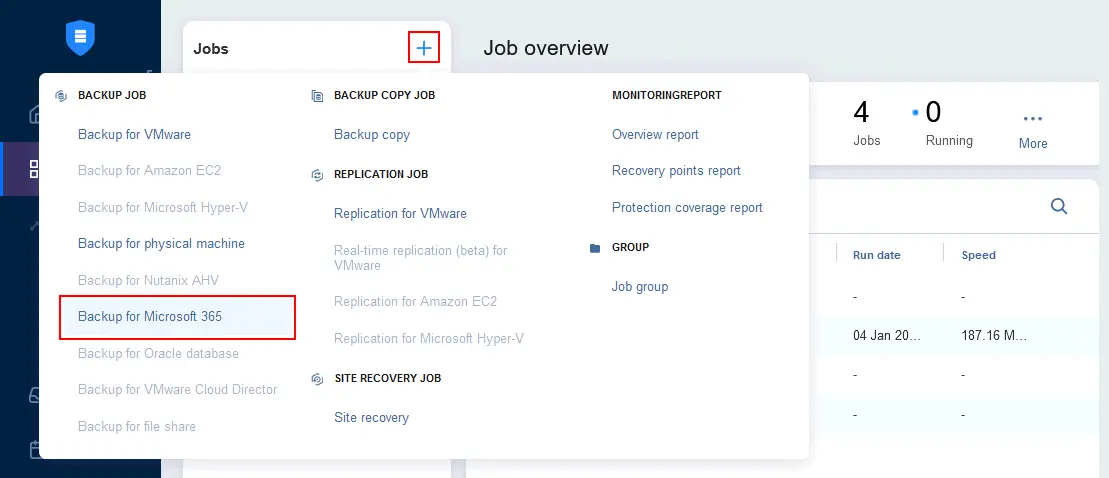
Task: Click the Job overview heading
Action: [545, 48]
